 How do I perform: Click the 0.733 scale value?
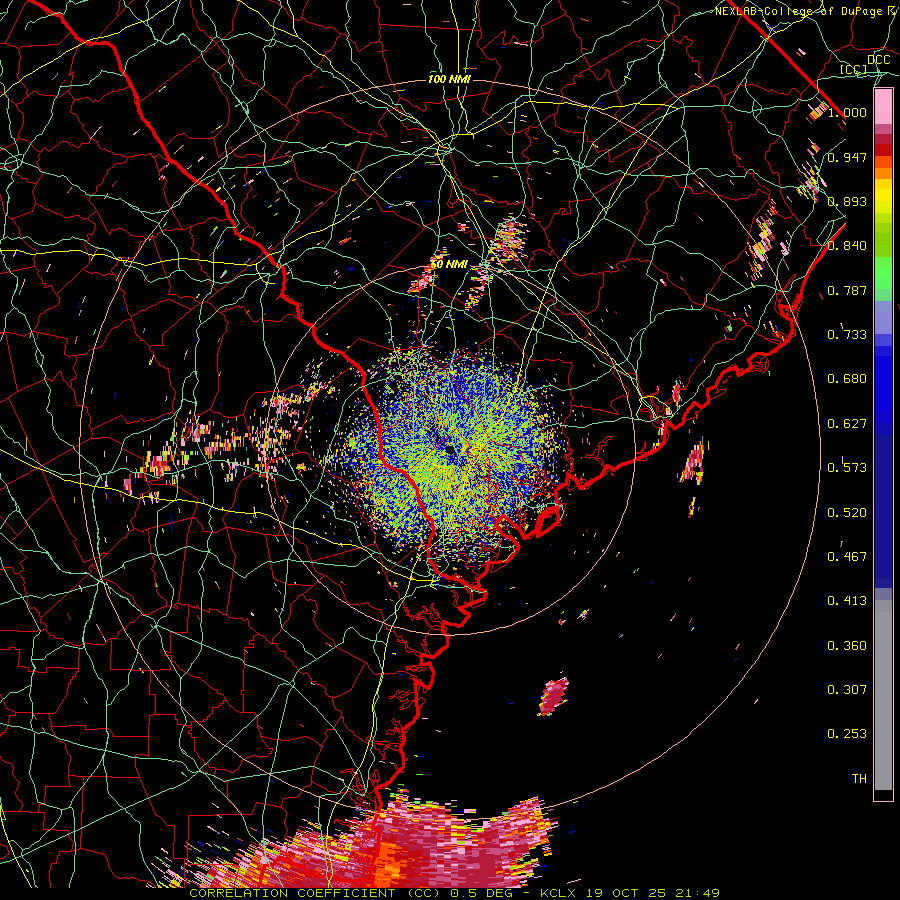(847, 335)
